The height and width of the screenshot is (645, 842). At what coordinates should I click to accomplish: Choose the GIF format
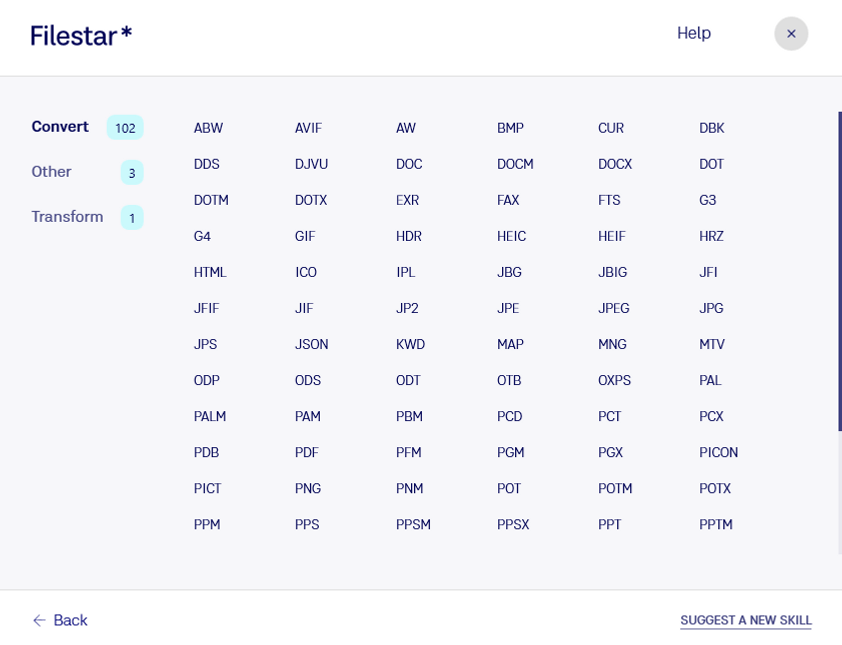(x=305, y=236)
